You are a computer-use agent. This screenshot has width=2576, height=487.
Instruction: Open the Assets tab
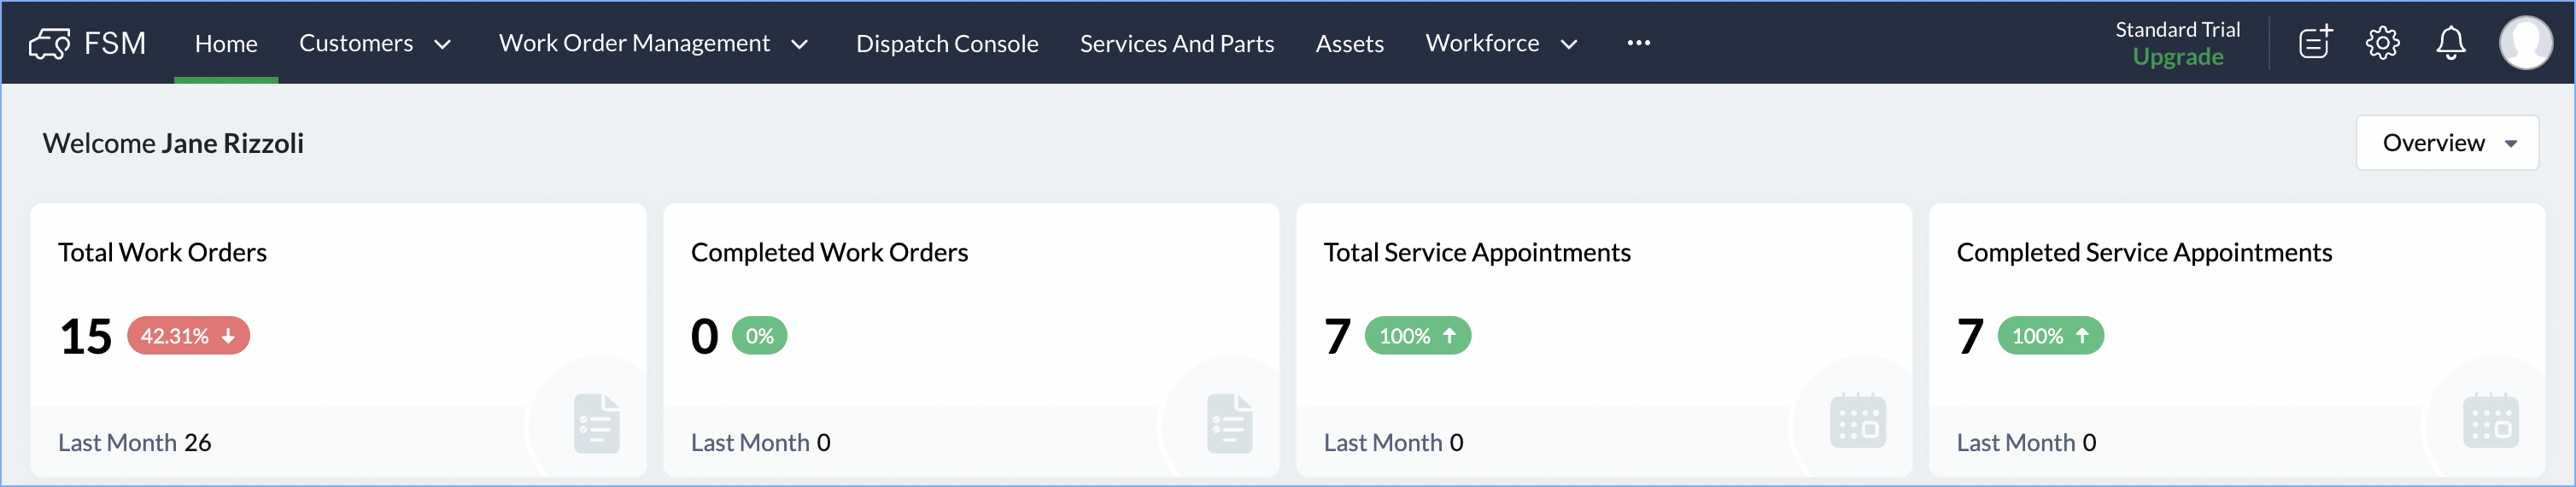1349,43
